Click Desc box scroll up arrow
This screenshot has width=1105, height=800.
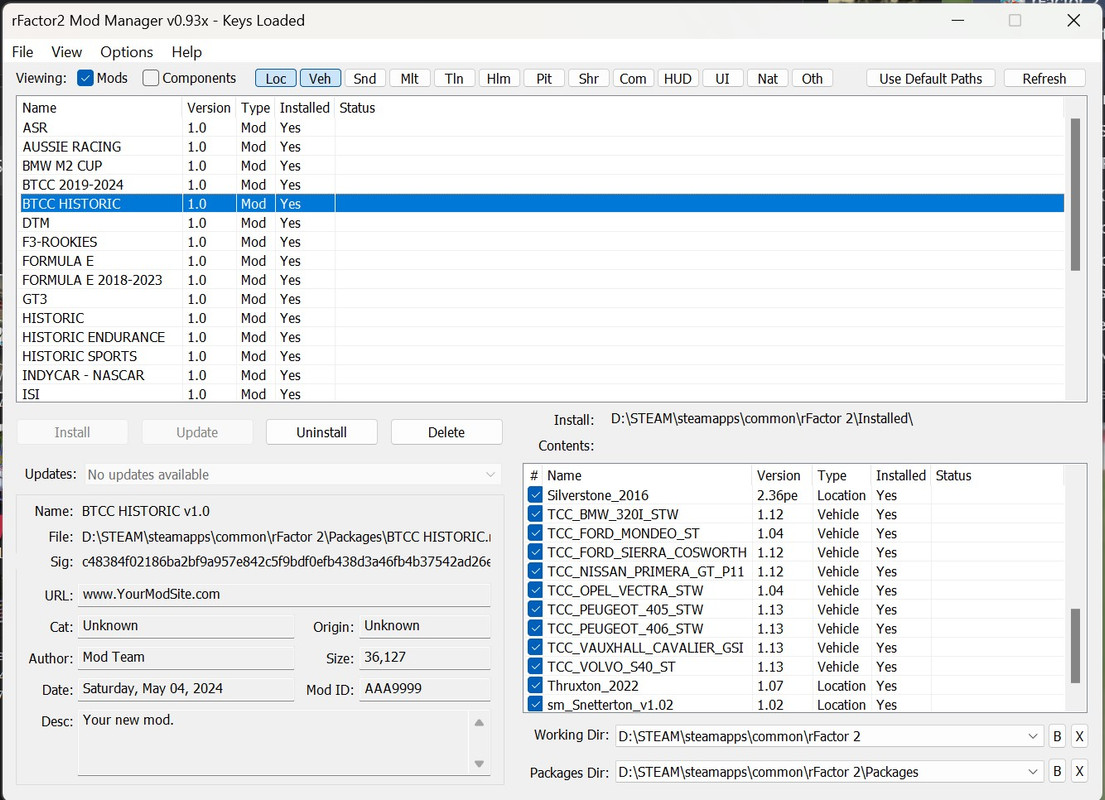click(479, 722)
